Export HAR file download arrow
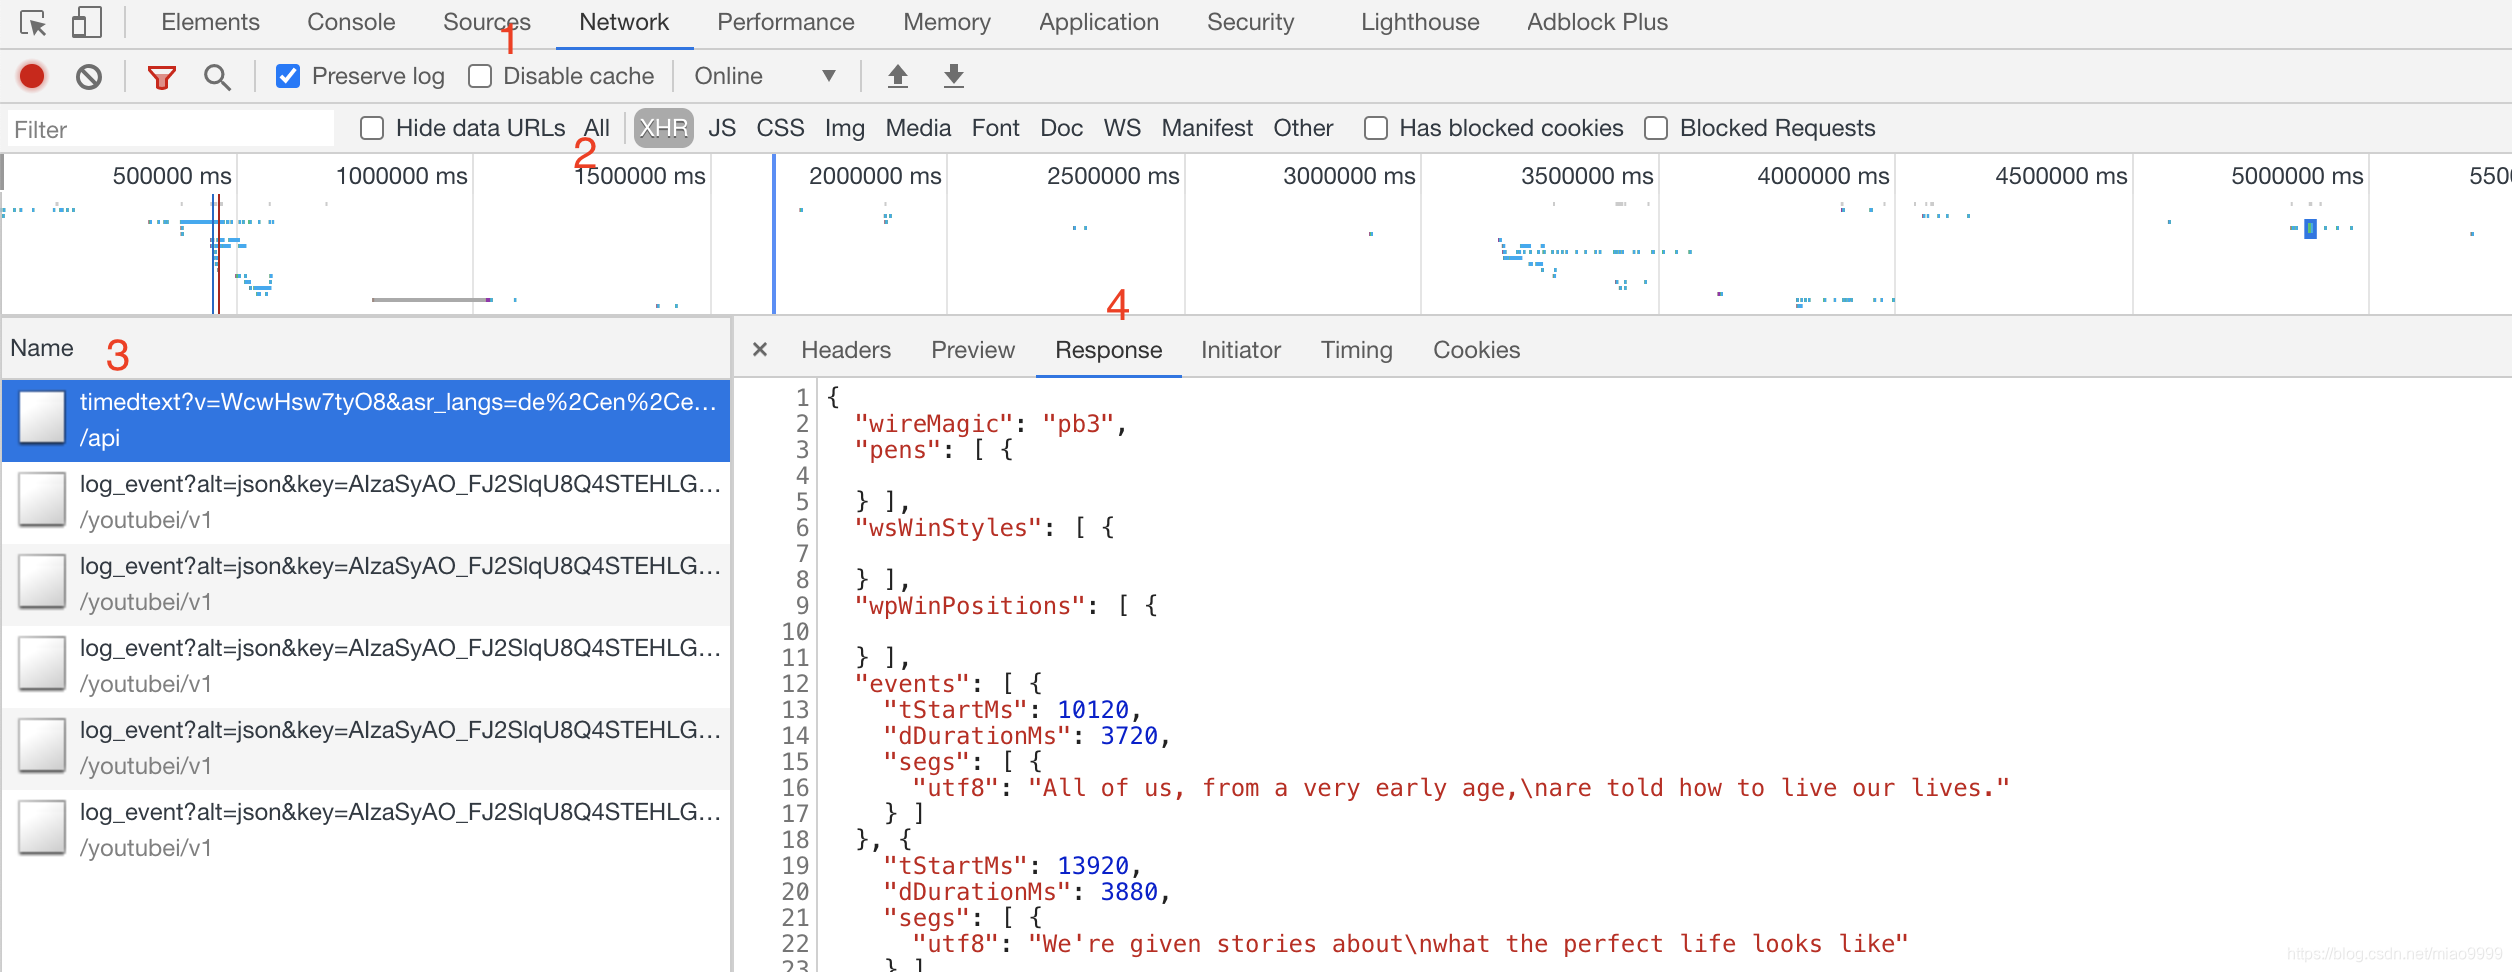Viewport: 2512px width, 972px height. (x=954, y=76)
